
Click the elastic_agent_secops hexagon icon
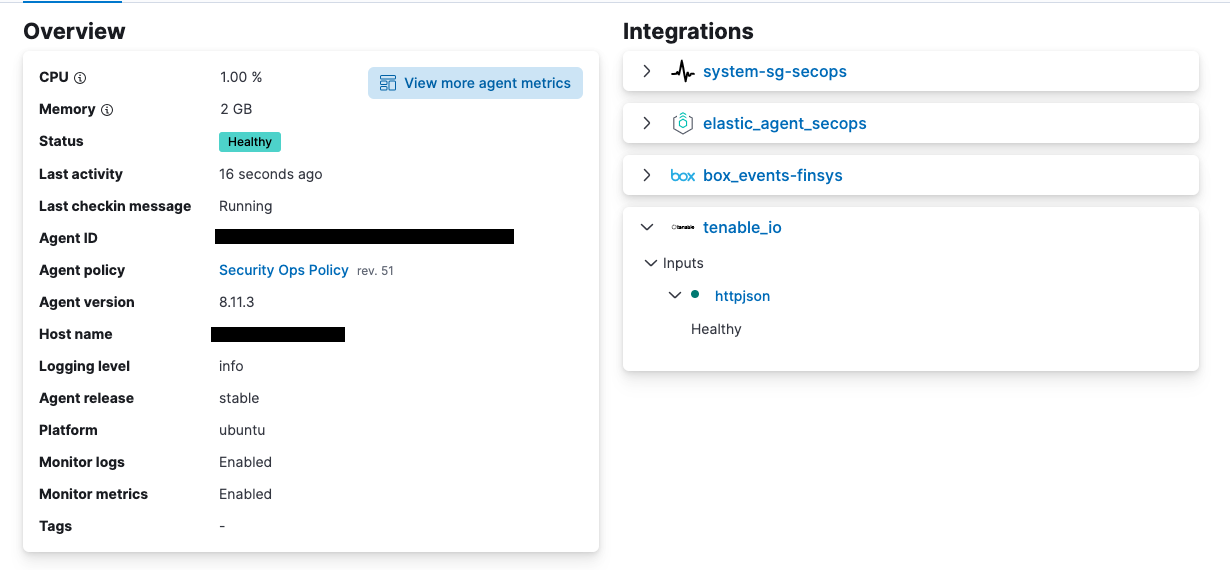[683, 124]
